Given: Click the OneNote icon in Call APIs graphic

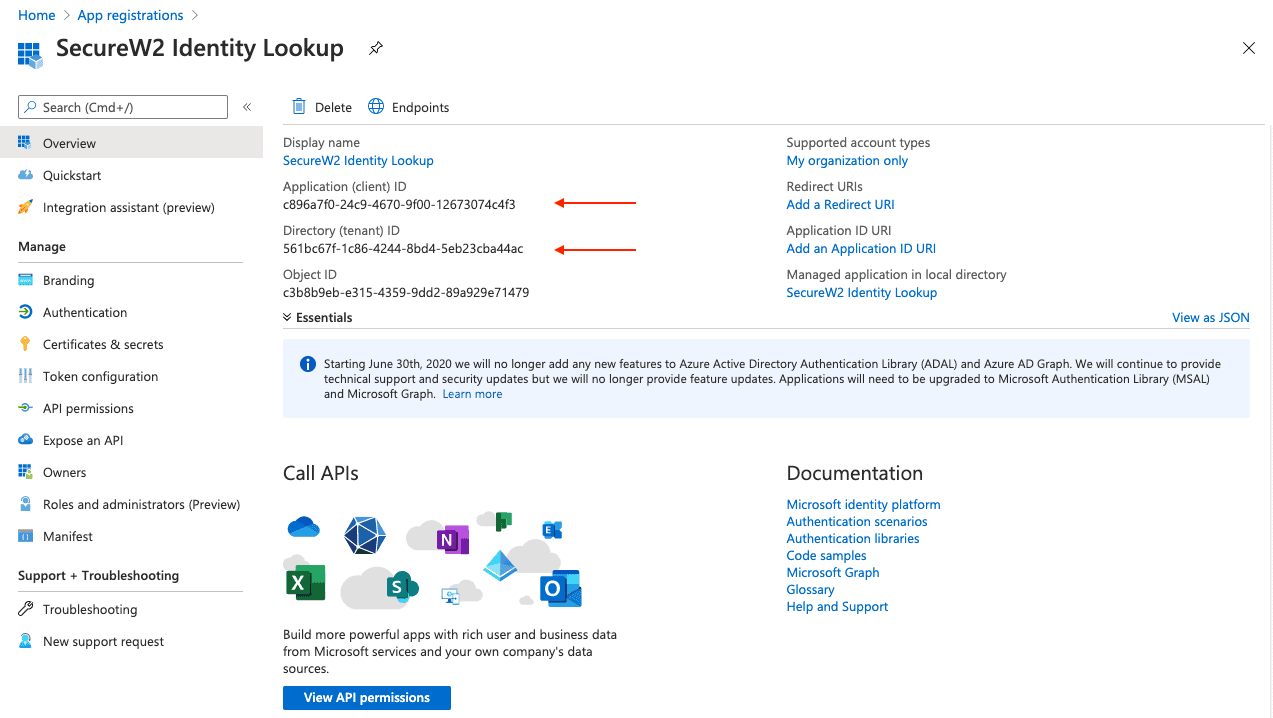Looking at the screenshot, I should [x=452, y=539].
